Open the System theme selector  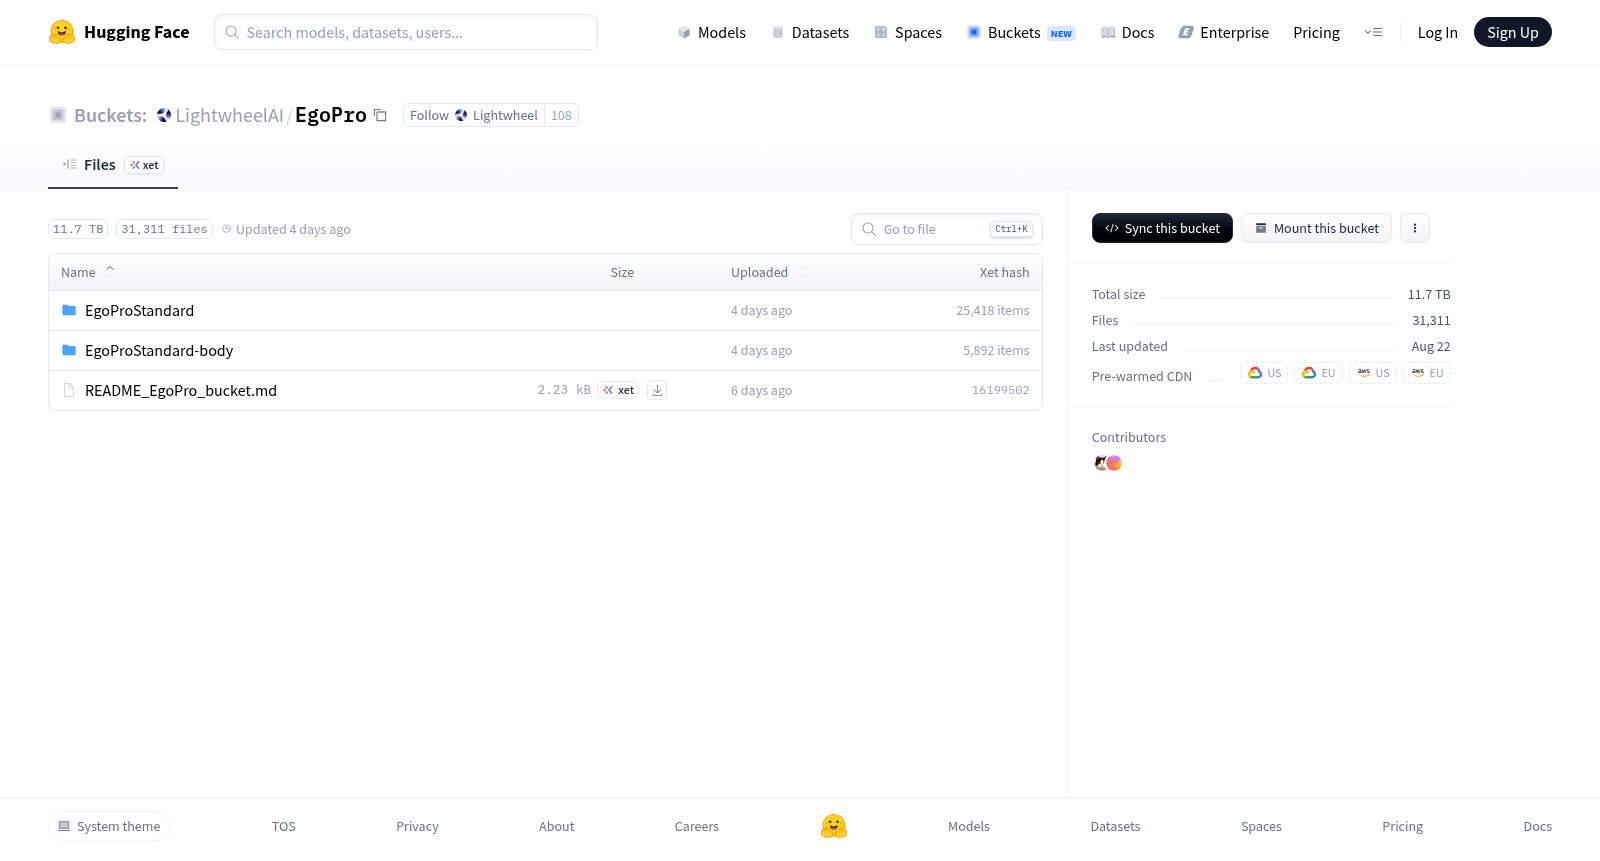[x=109, y=826]
